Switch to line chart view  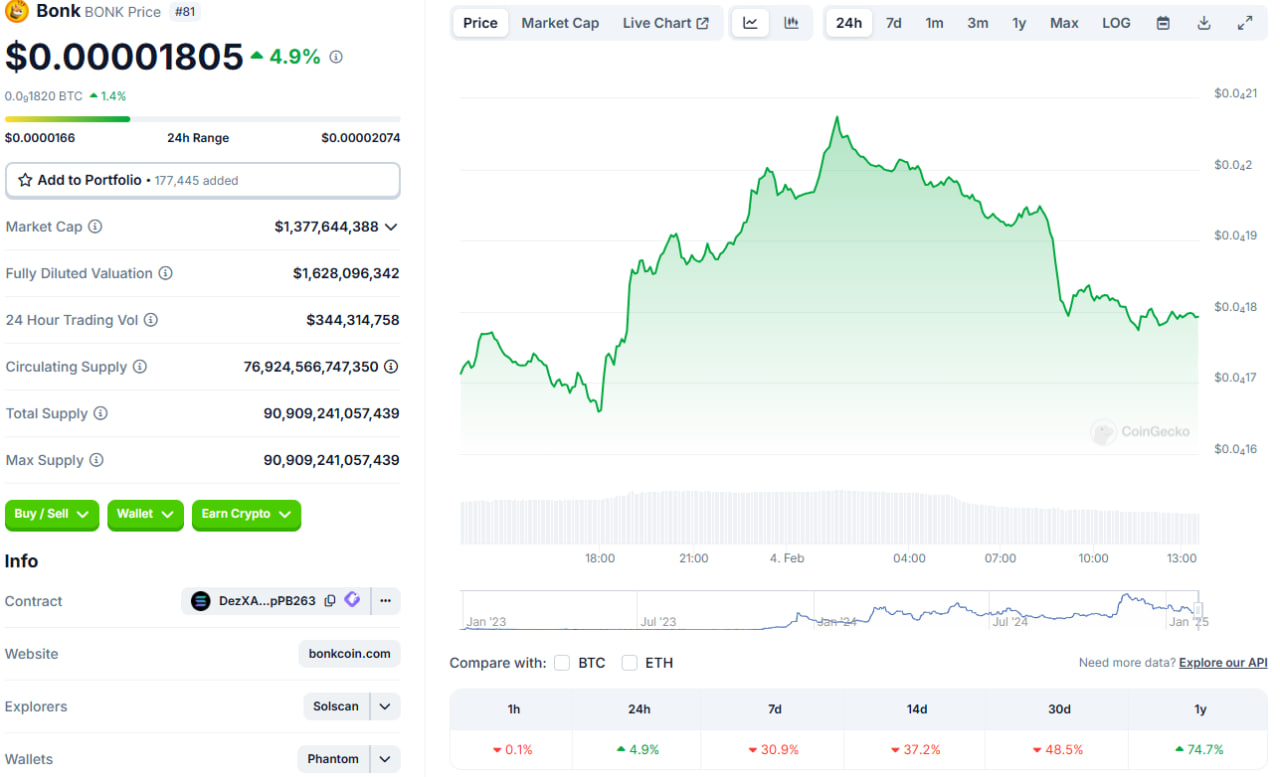[x=750, y=23]
